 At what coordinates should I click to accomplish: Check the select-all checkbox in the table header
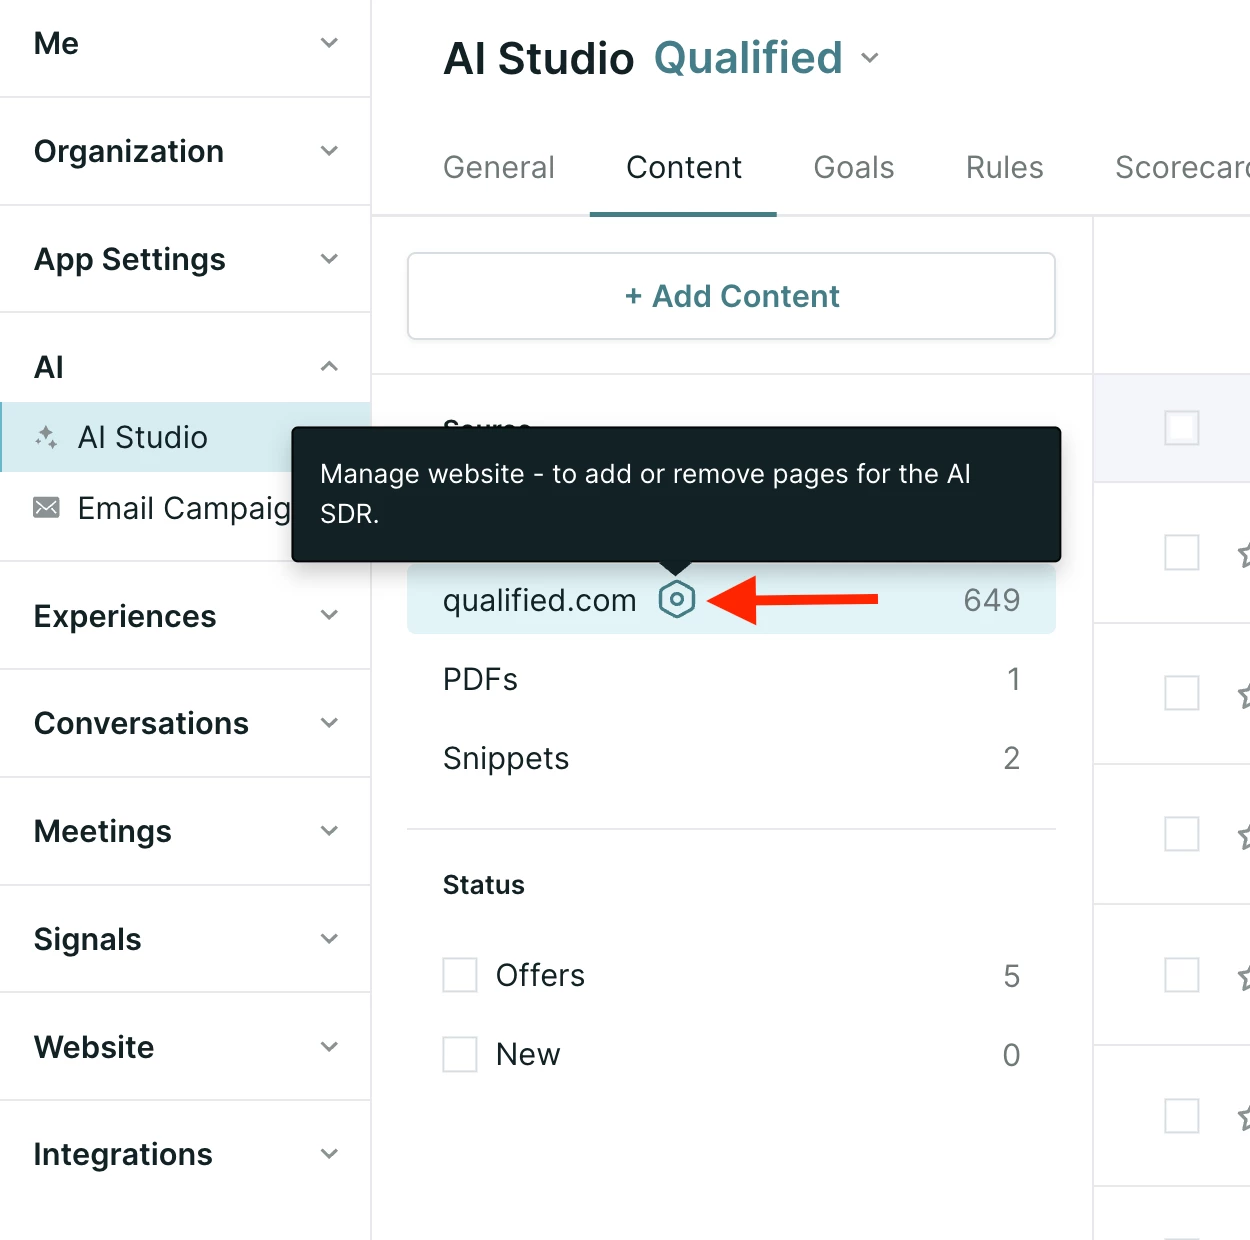click(1182, 428)
